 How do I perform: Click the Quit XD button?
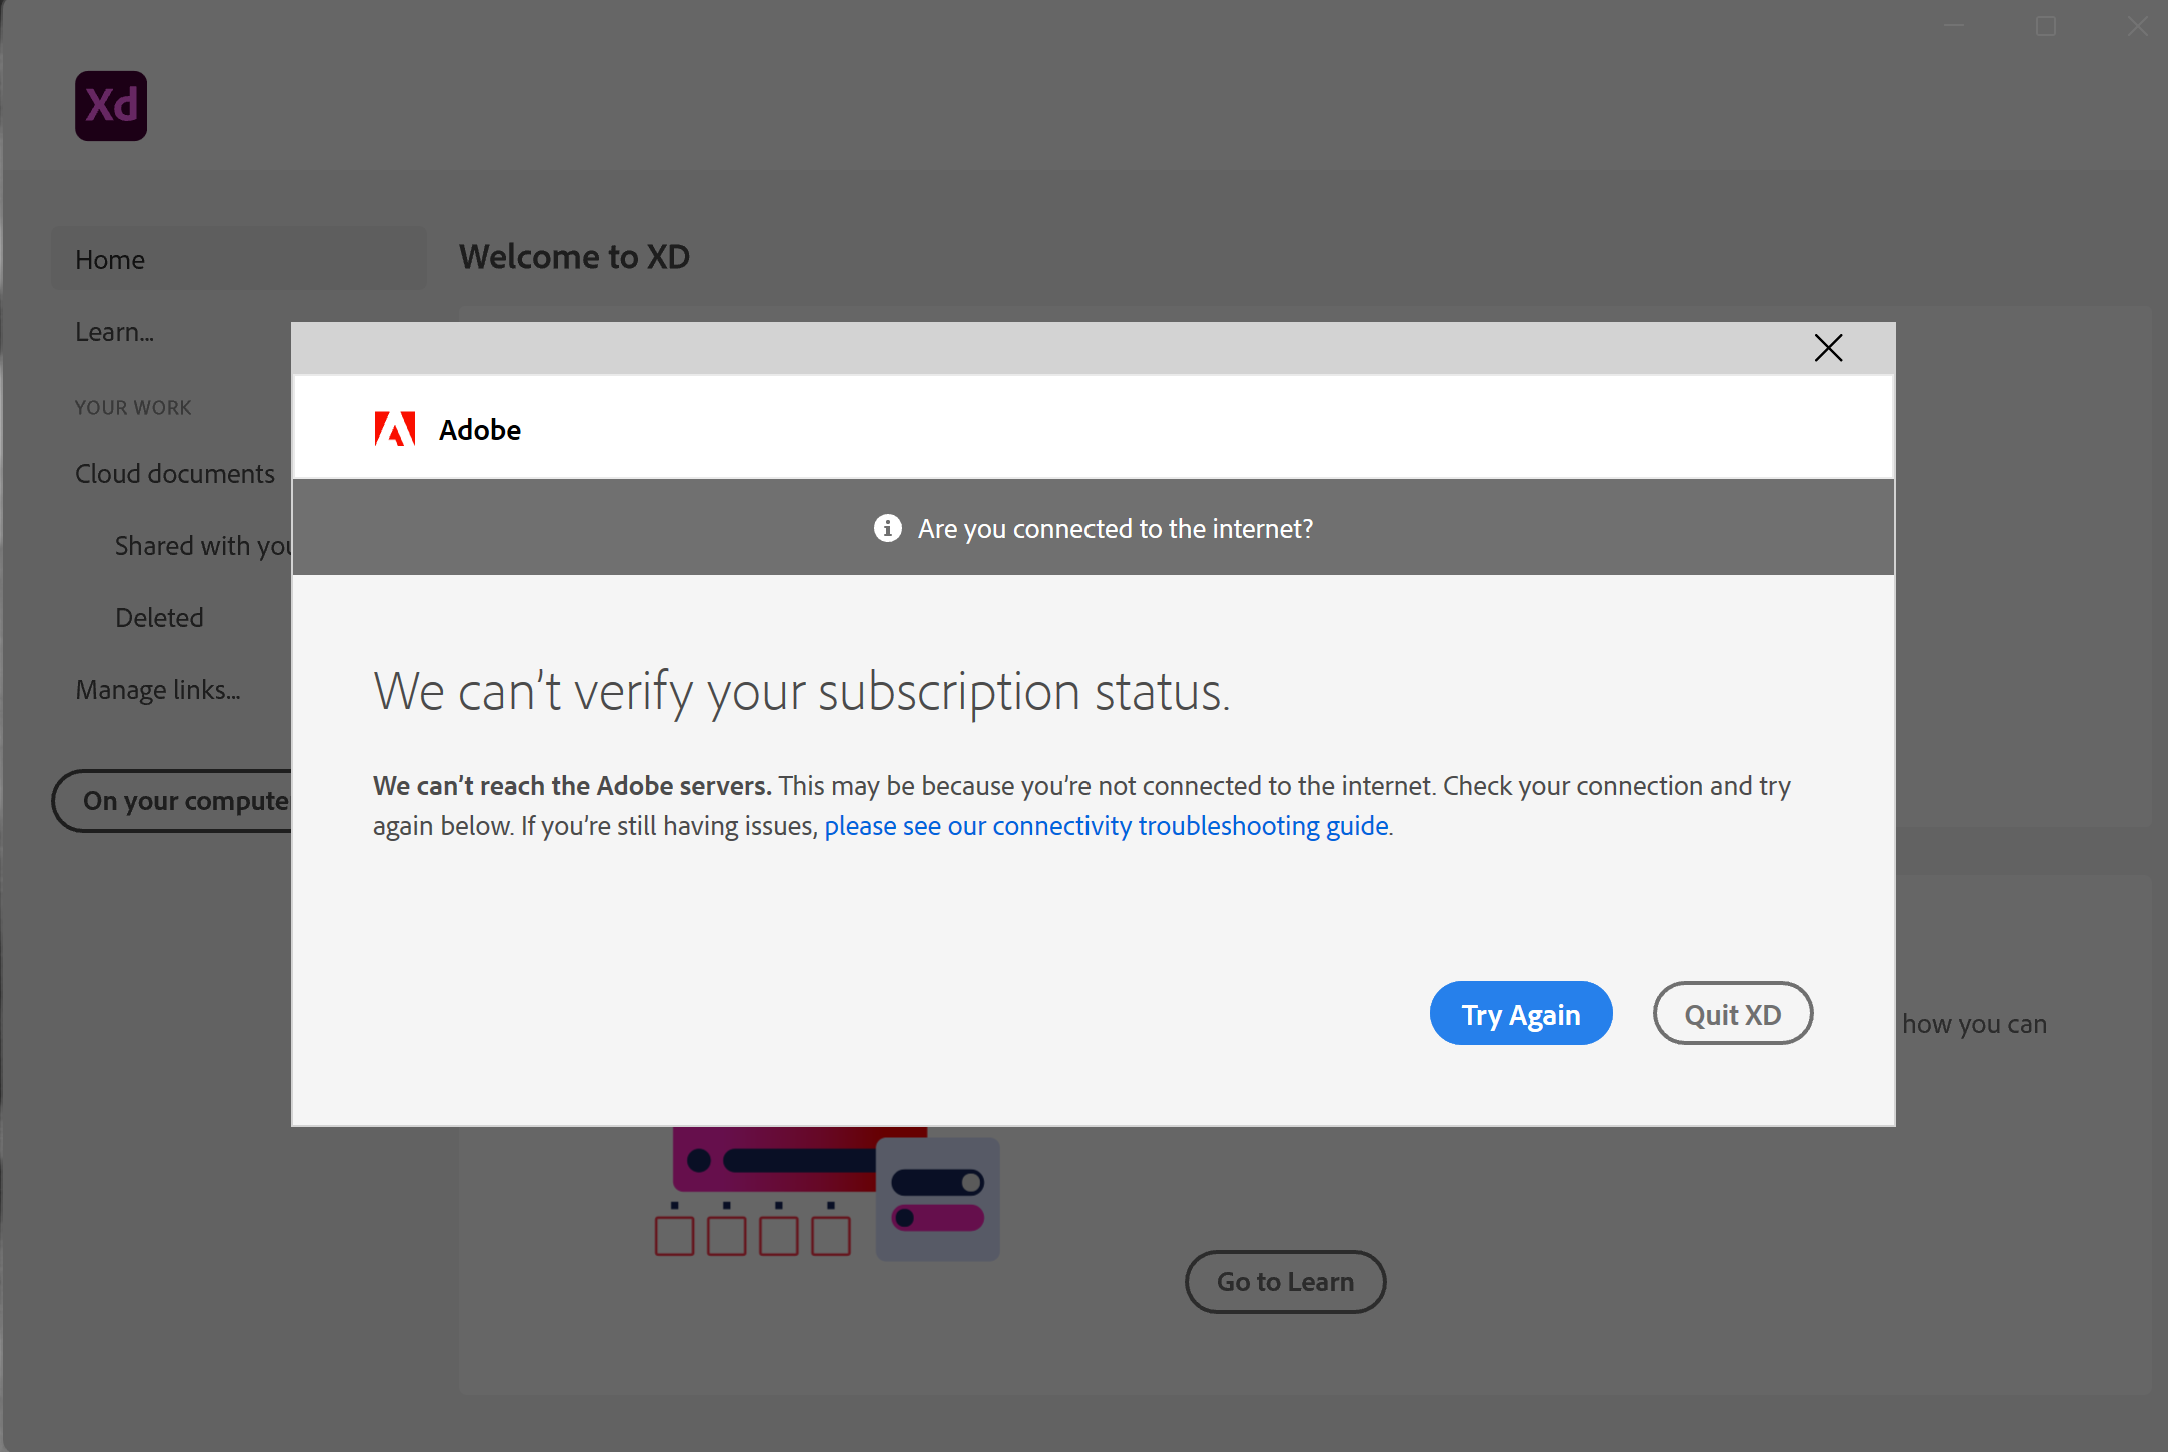1731,1013
